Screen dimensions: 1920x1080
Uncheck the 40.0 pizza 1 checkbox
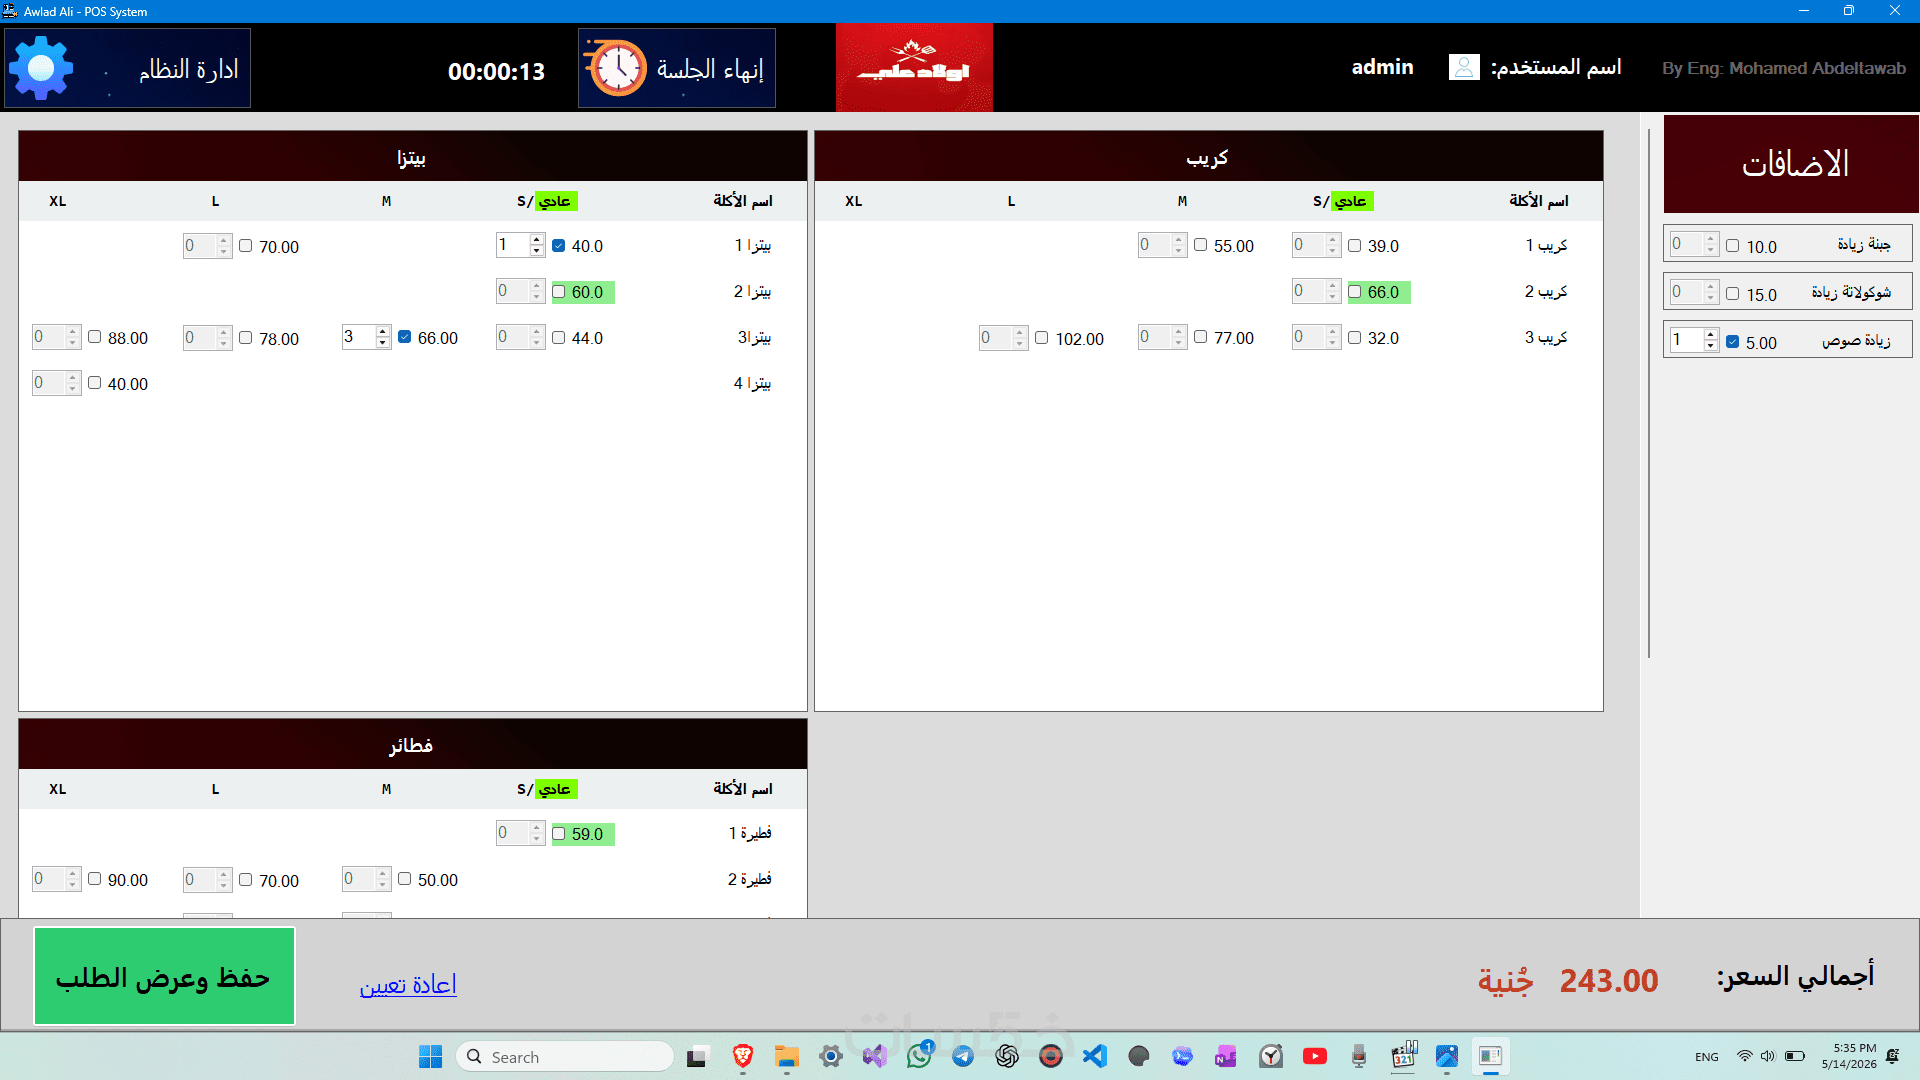(x=559, y=246)
